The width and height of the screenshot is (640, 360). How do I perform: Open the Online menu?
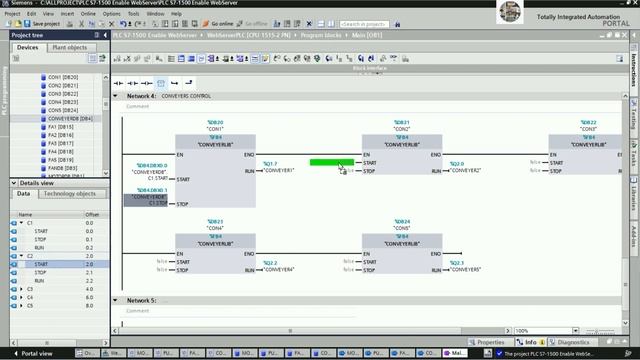pos(88,13)
